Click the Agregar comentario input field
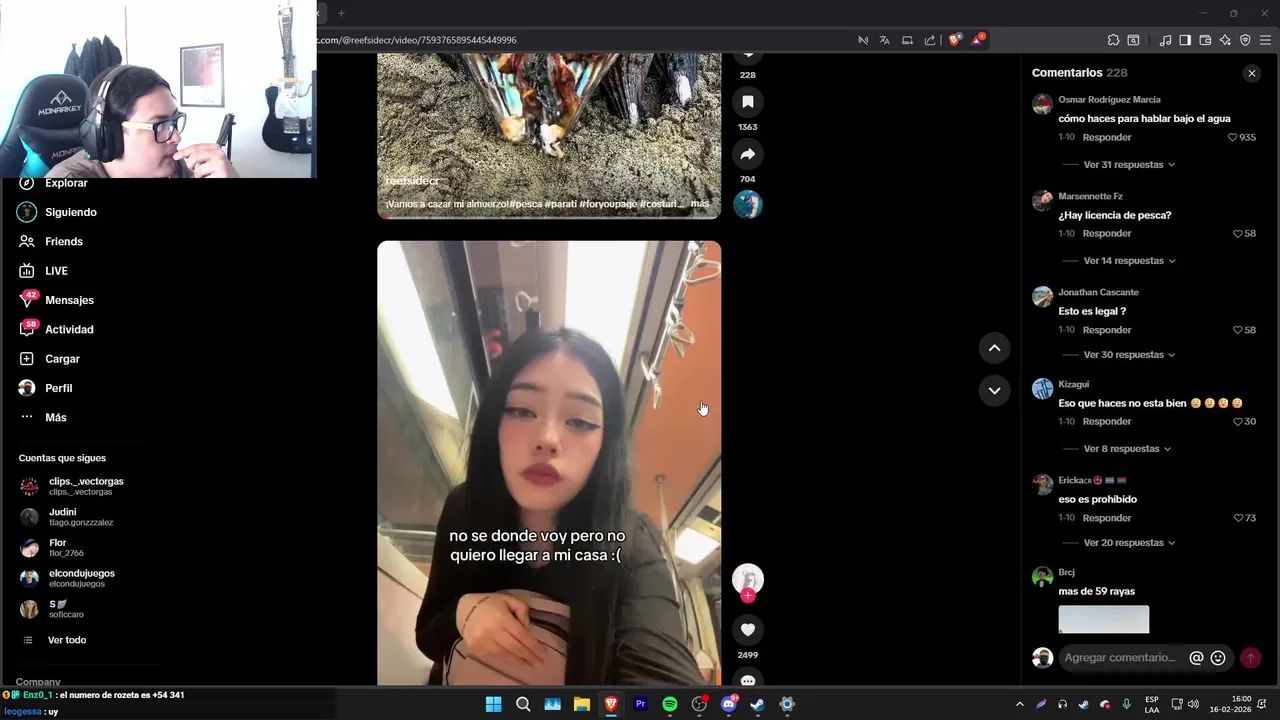The height and width of the screenshot is (720, 1280). (x=1121, y=658)
